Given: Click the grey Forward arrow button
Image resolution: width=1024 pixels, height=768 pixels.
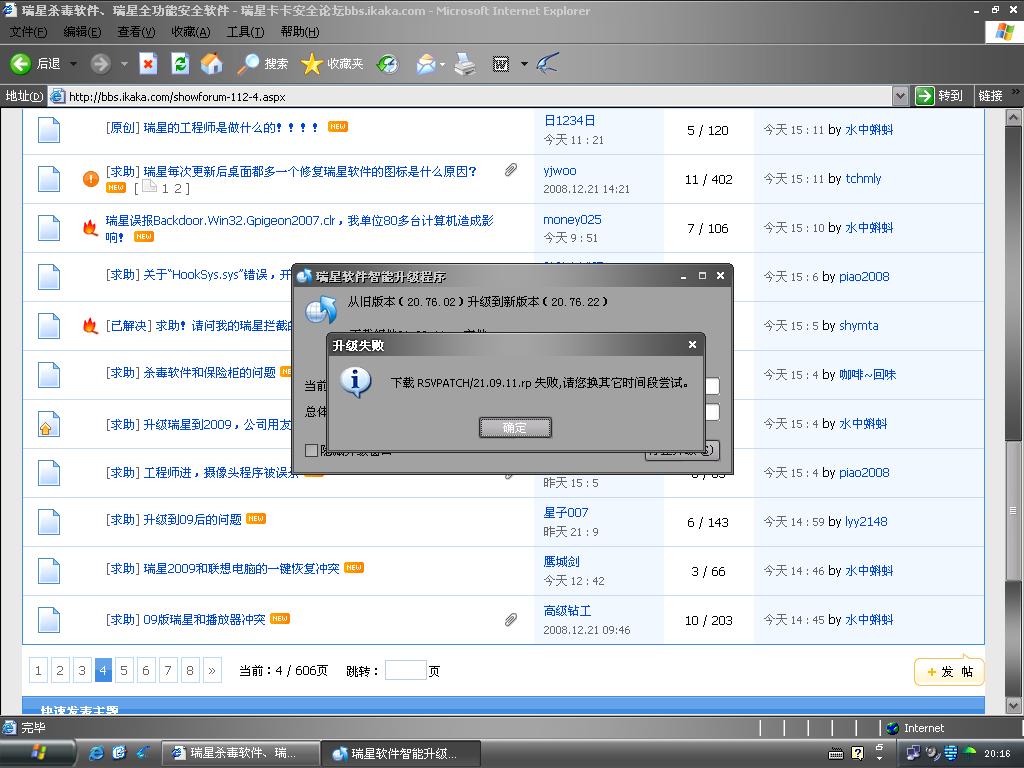Looking at the screenshot, I should tap(101, 63).
